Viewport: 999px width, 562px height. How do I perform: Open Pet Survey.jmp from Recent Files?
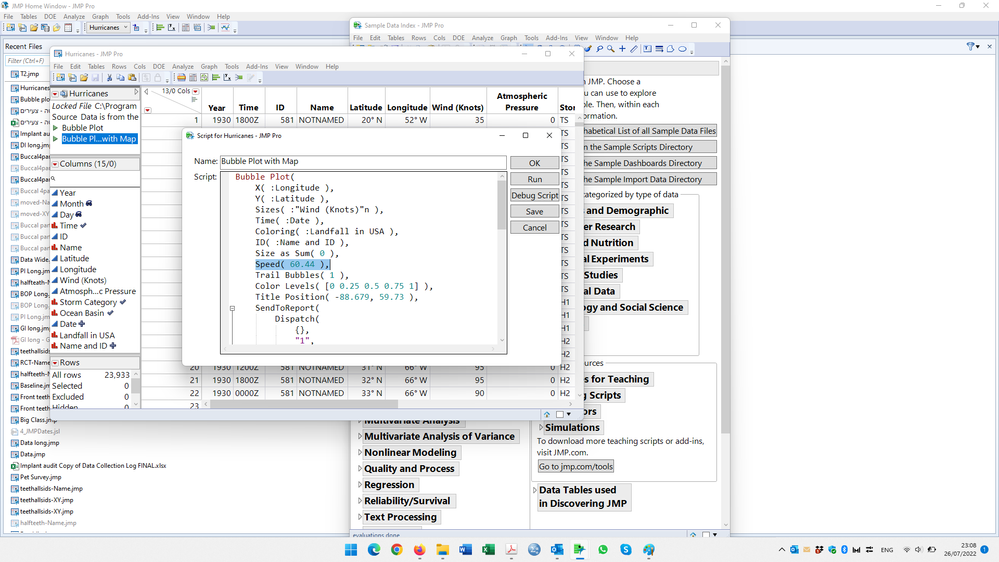coord(41,477)
